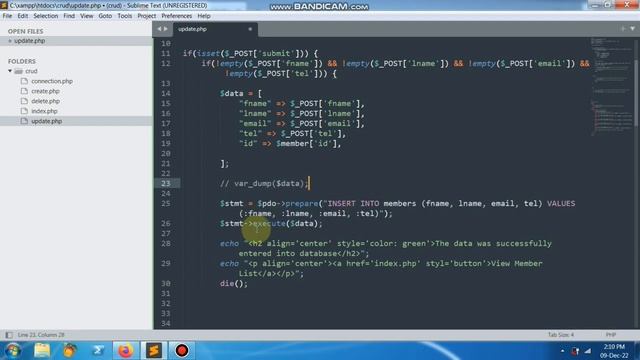Open connection.php in the sidebar
Viewport: 640px width, 360px height.
[x=52, y=81]
